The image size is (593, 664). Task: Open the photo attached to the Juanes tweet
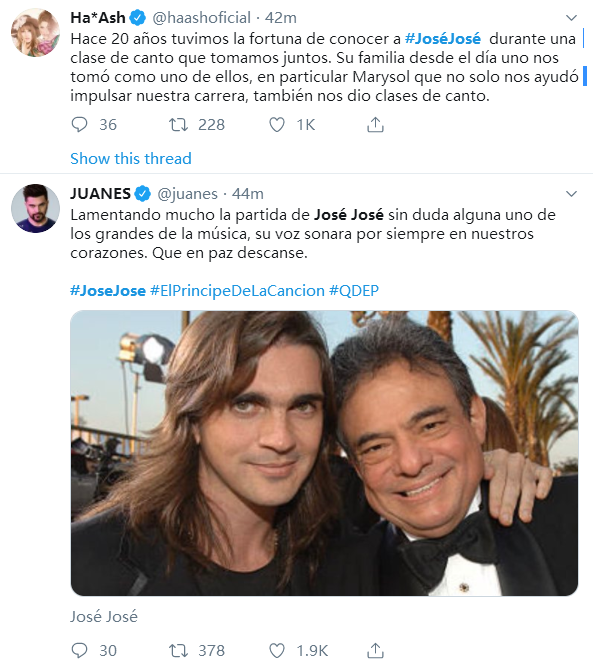pos(324,453)
